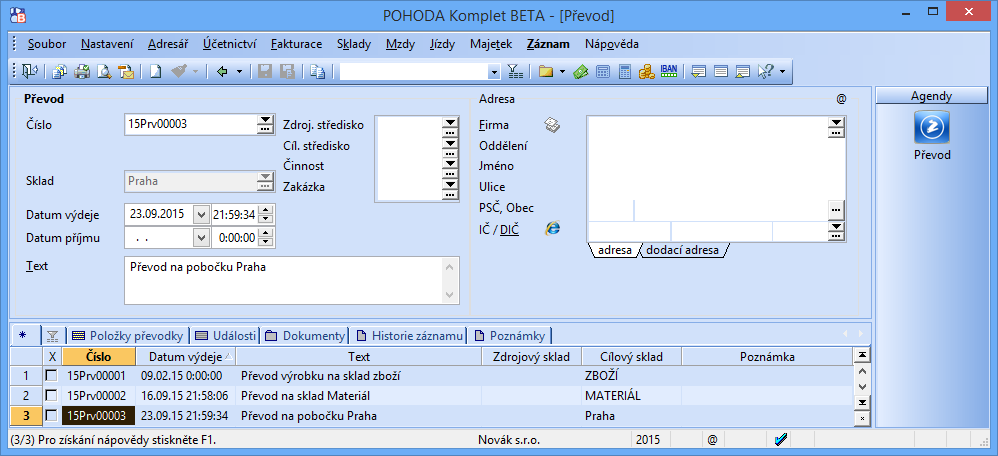The width and height of the screenshot is (998, 456).
Task: Open print preview magnifier icon
Action: pyautogui.click(x=104, y=72)
